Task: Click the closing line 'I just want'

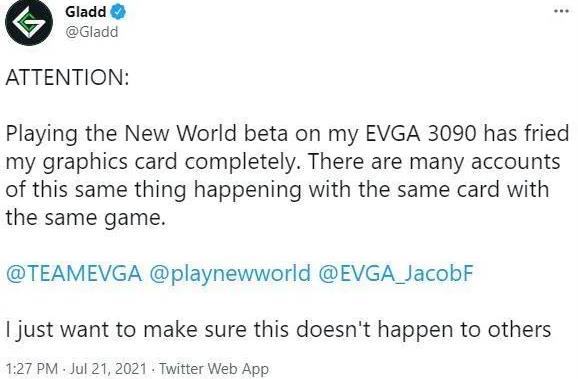Action: tap(278, 329)
